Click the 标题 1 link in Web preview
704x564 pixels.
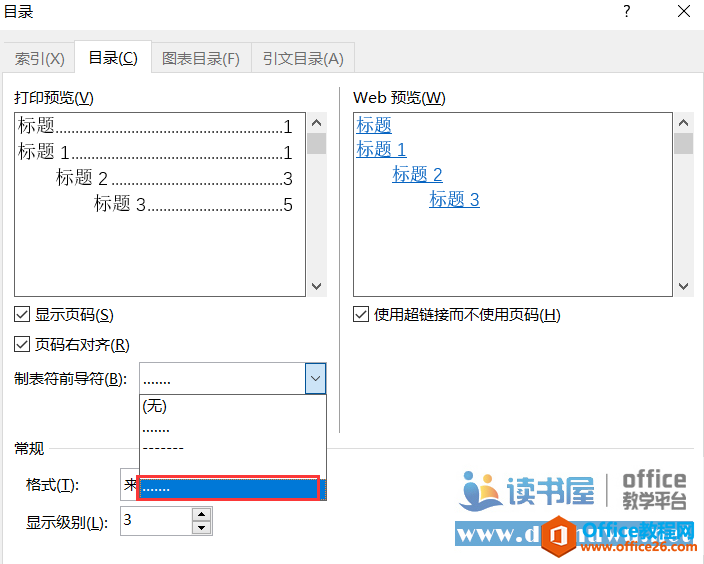pyautogui.click(x=381, y=149)
